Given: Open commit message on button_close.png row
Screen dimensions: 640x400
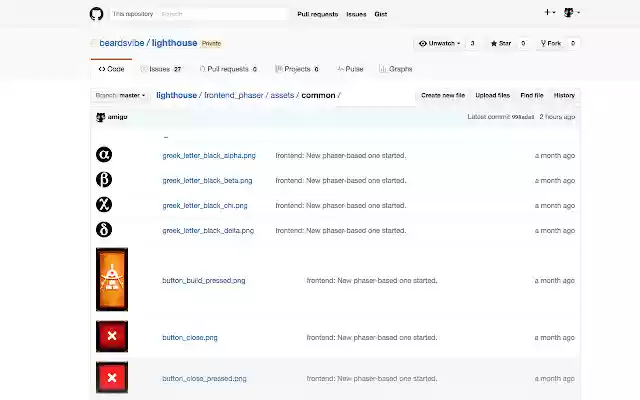Looking at the screenshot, I should (x=372, y=338).
